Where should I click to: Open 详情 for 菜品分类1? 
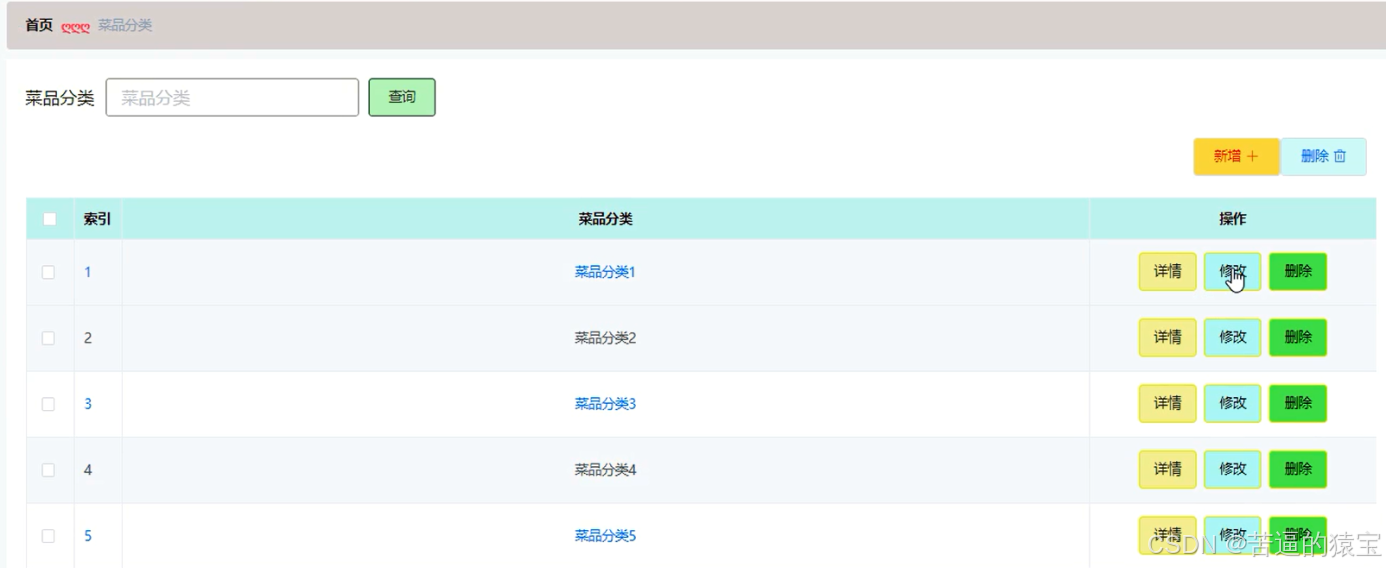(x=1168, y=272)
